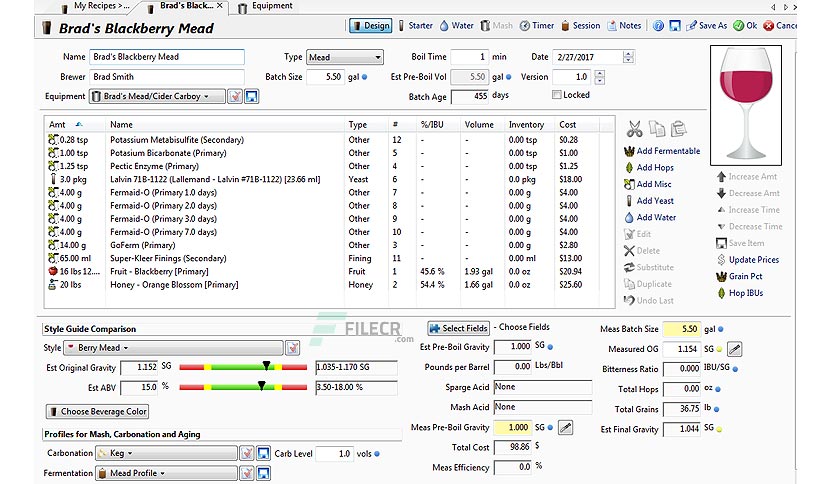This screenshot has height=484, width=836.
Task: Click the wine glass color thumbnail
Action: pos(745,105)
